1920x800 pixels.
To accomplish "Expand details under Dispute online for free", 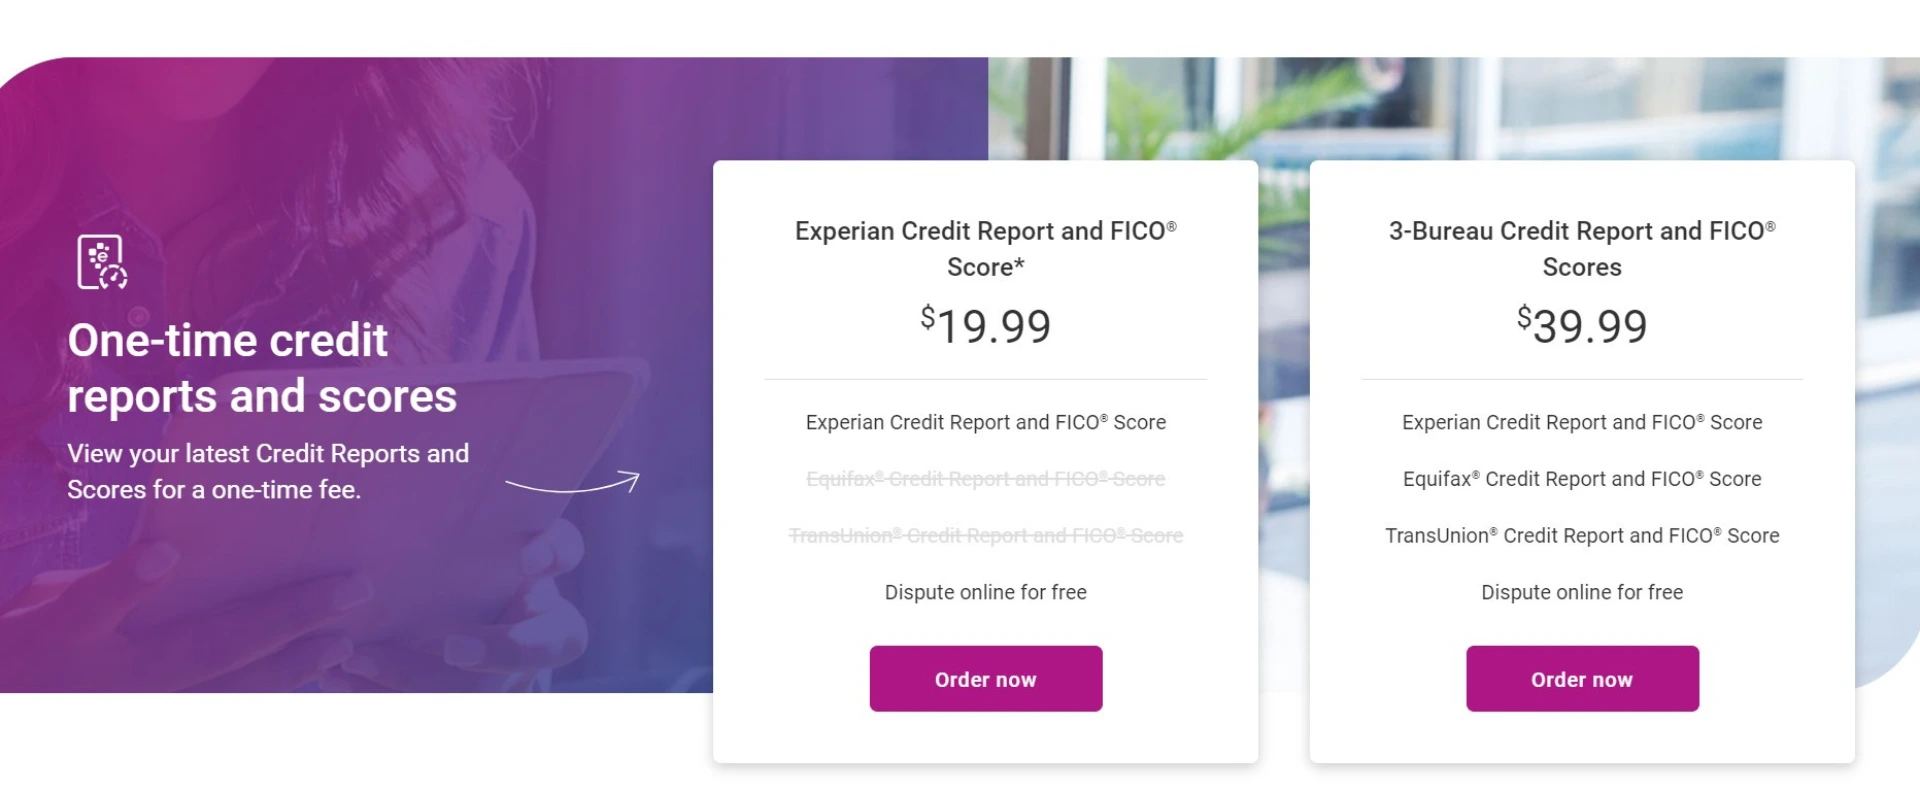I will pos(985,592).
